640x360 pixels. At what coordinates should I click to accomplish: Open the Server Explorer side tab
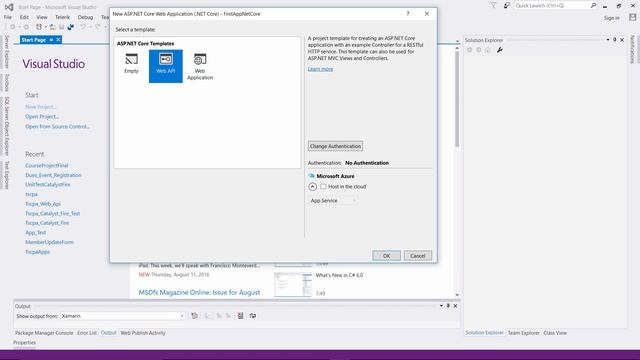click(x=7, y=52)
